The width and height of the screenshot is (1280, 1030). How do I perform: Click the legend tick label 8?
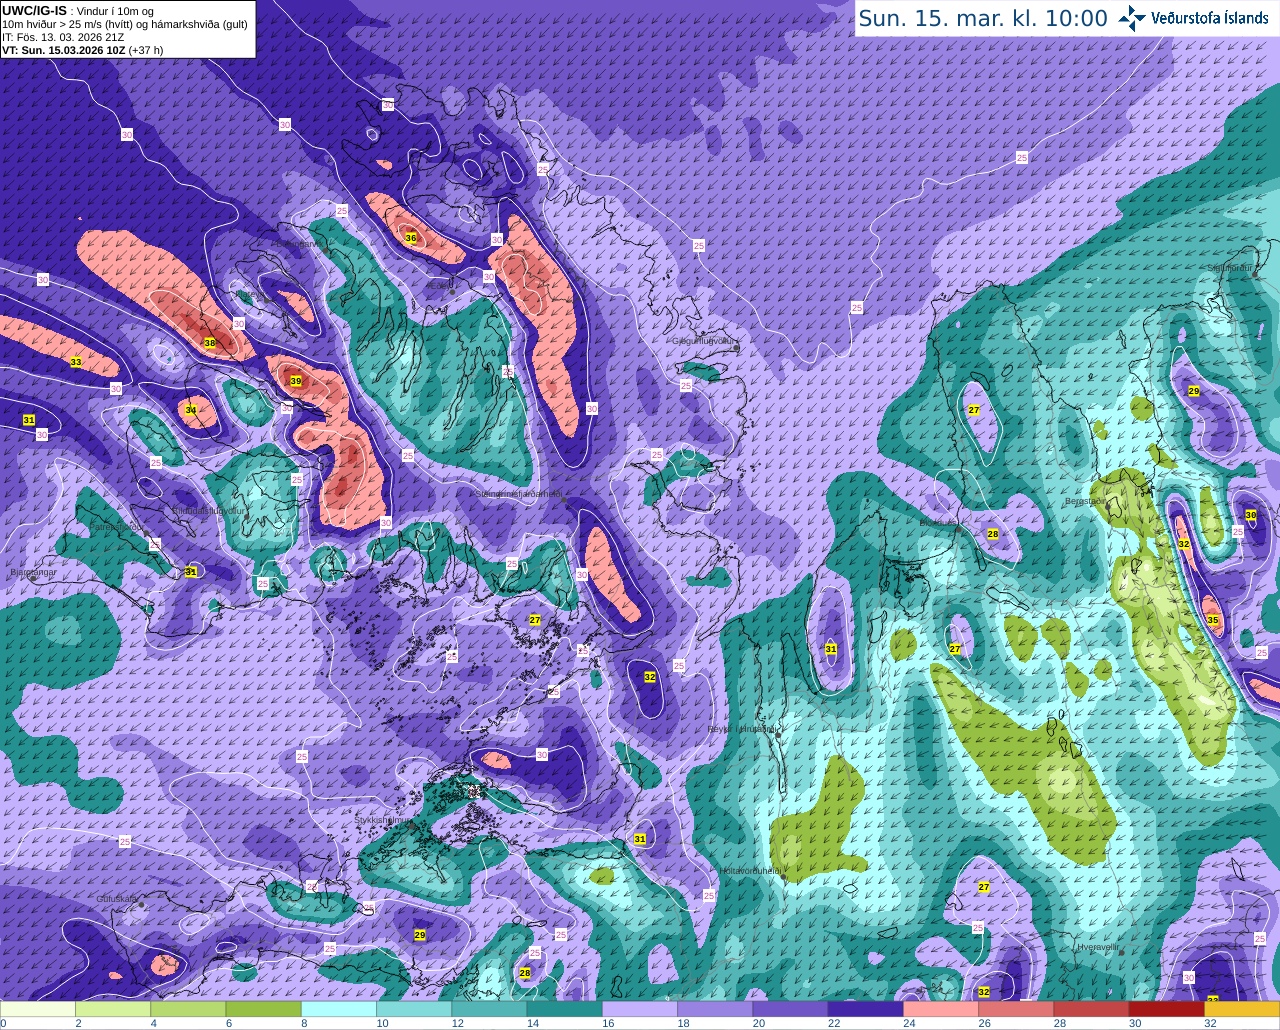point(302,1023)
